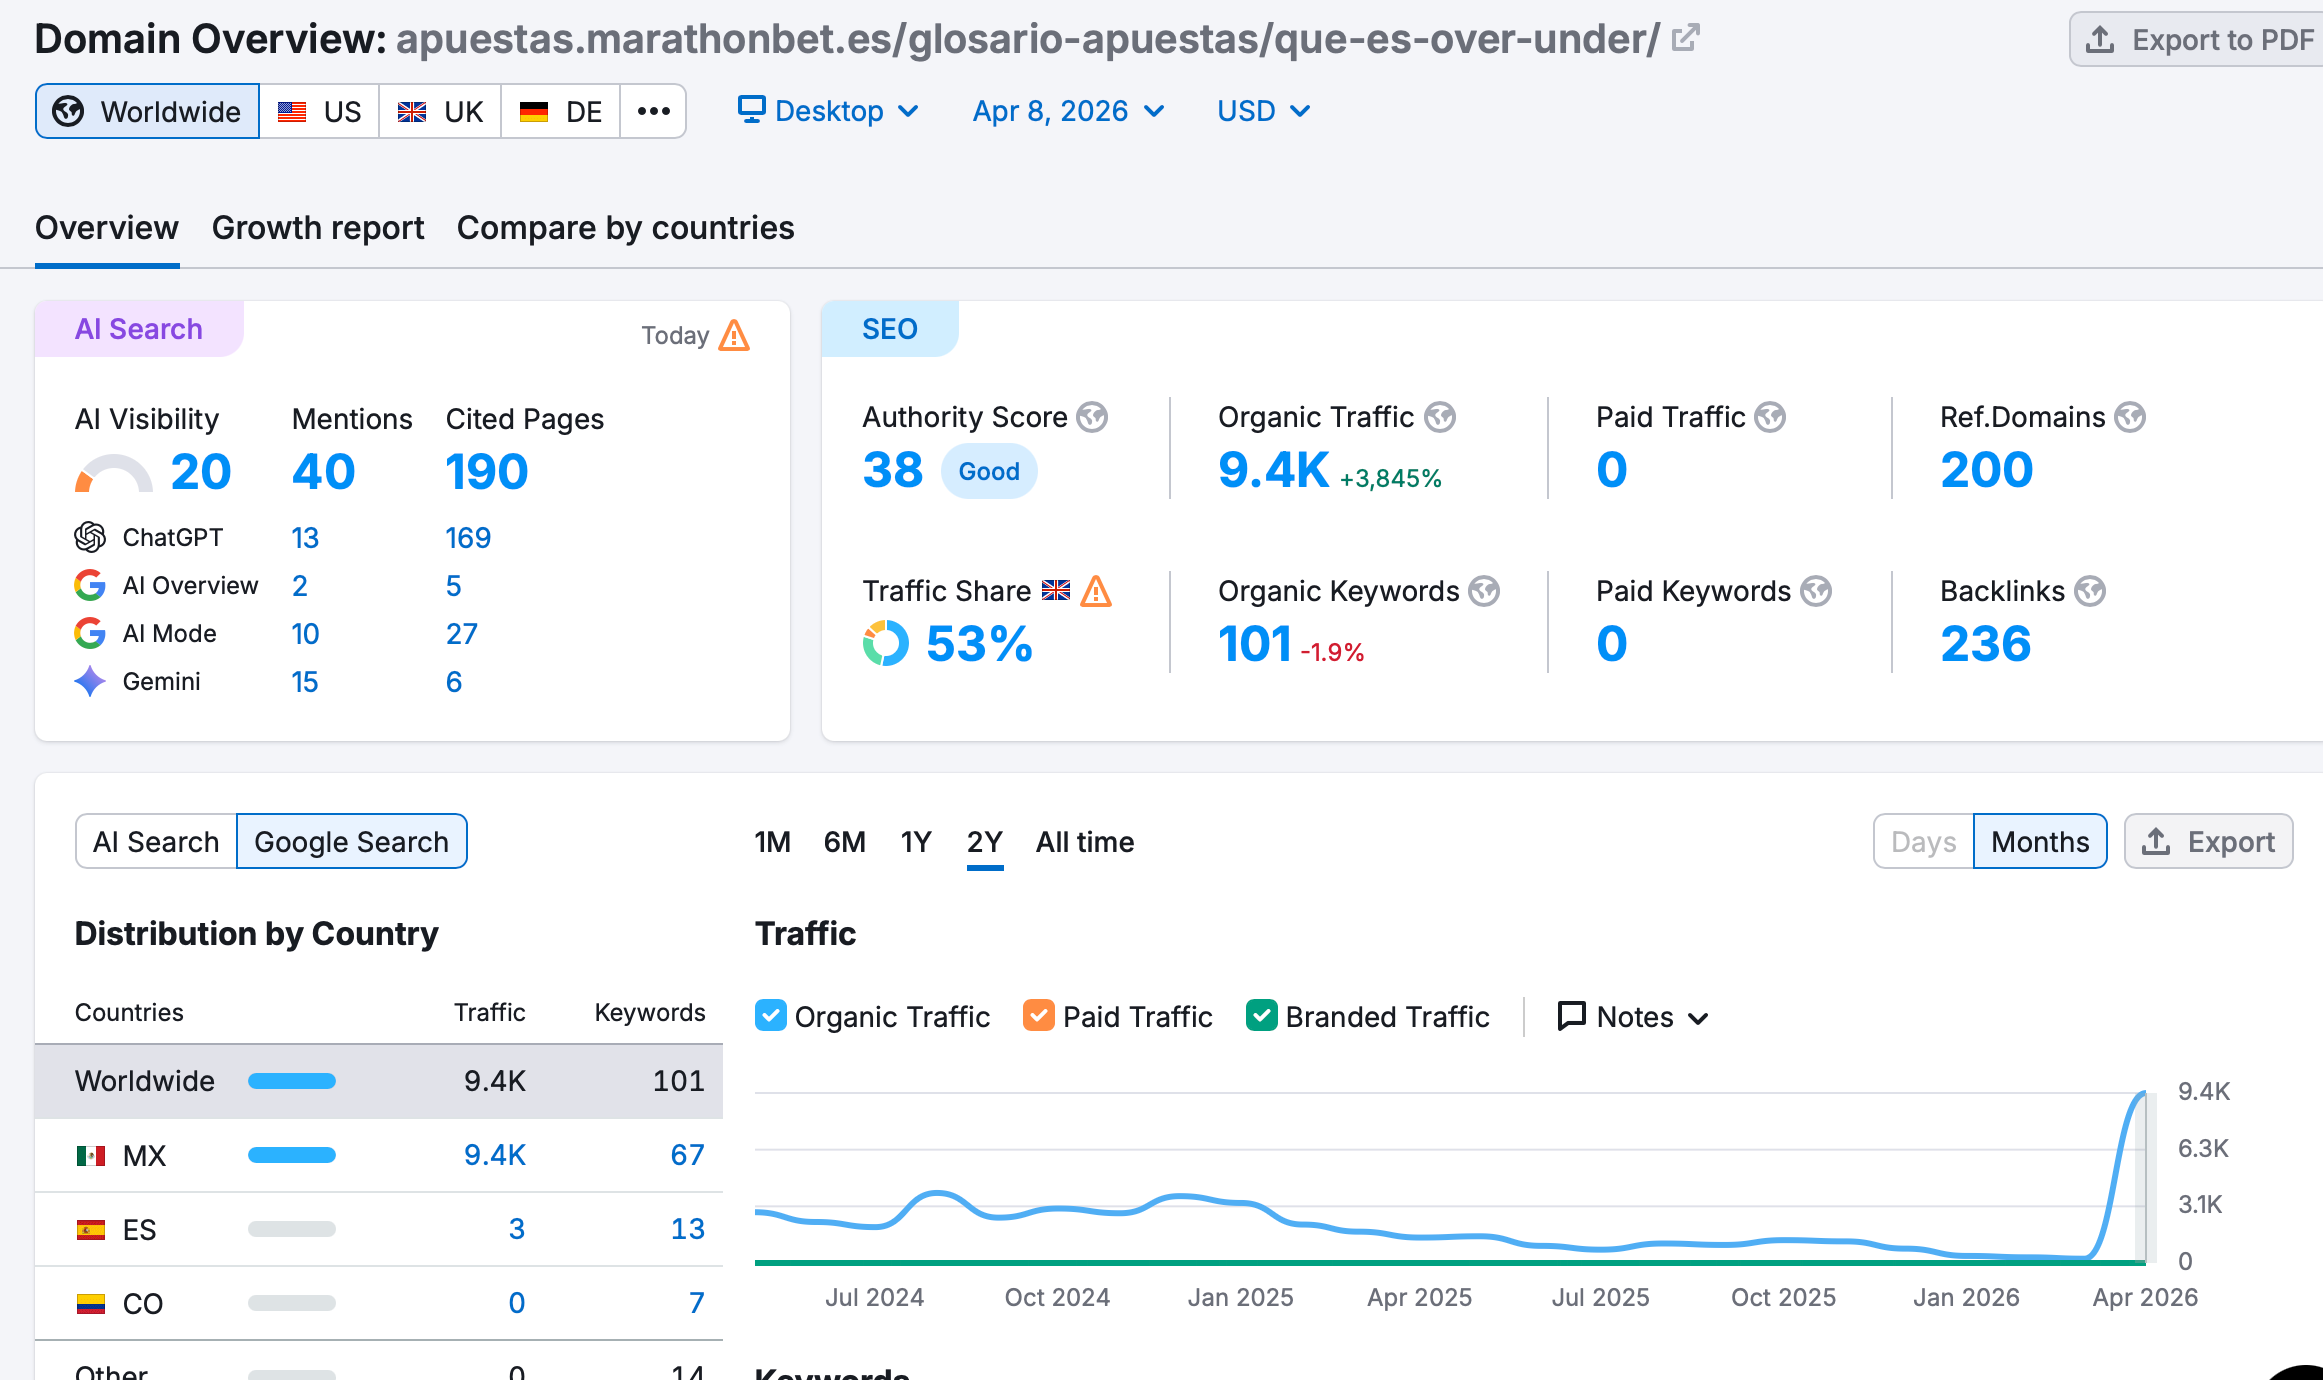
Task: Open the more countries ellipsis button
Action: pyautogui.click(x=653, y=111)
